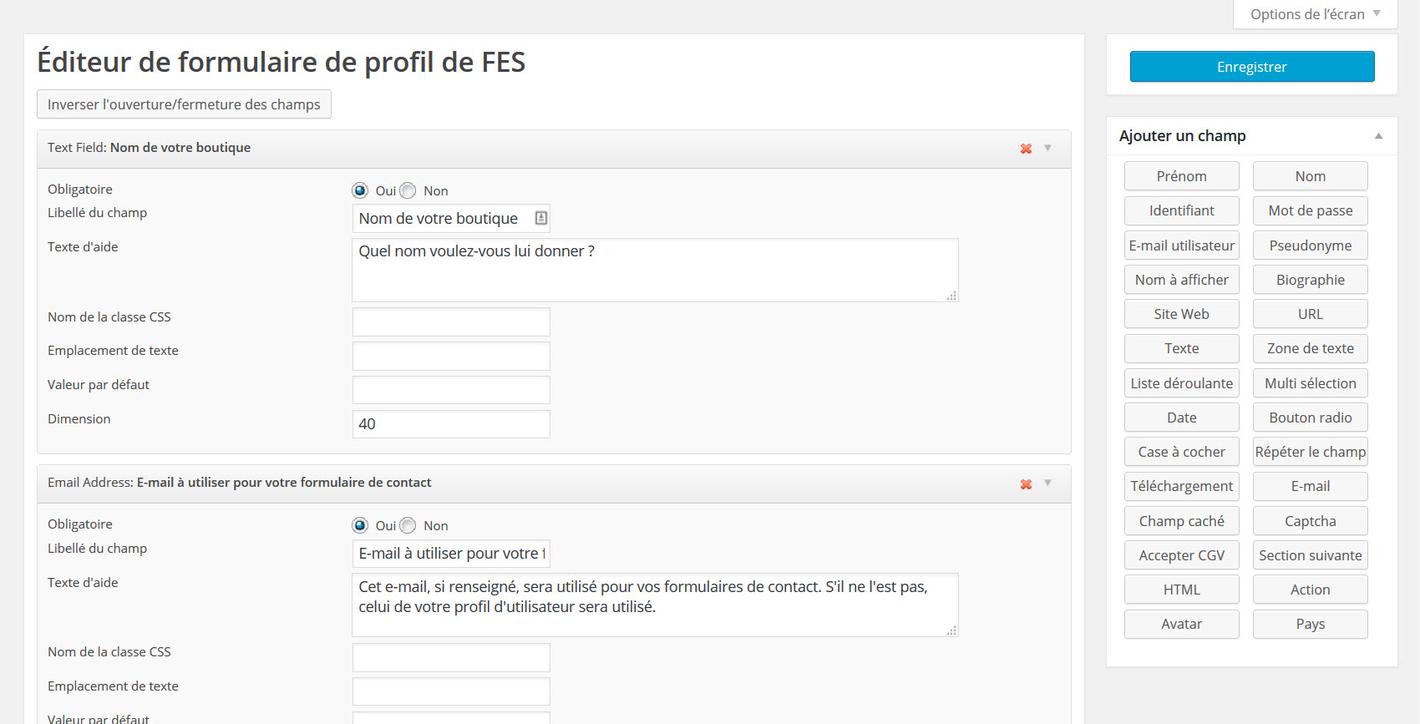Click the 'Enregistrer' save button

1252,67
